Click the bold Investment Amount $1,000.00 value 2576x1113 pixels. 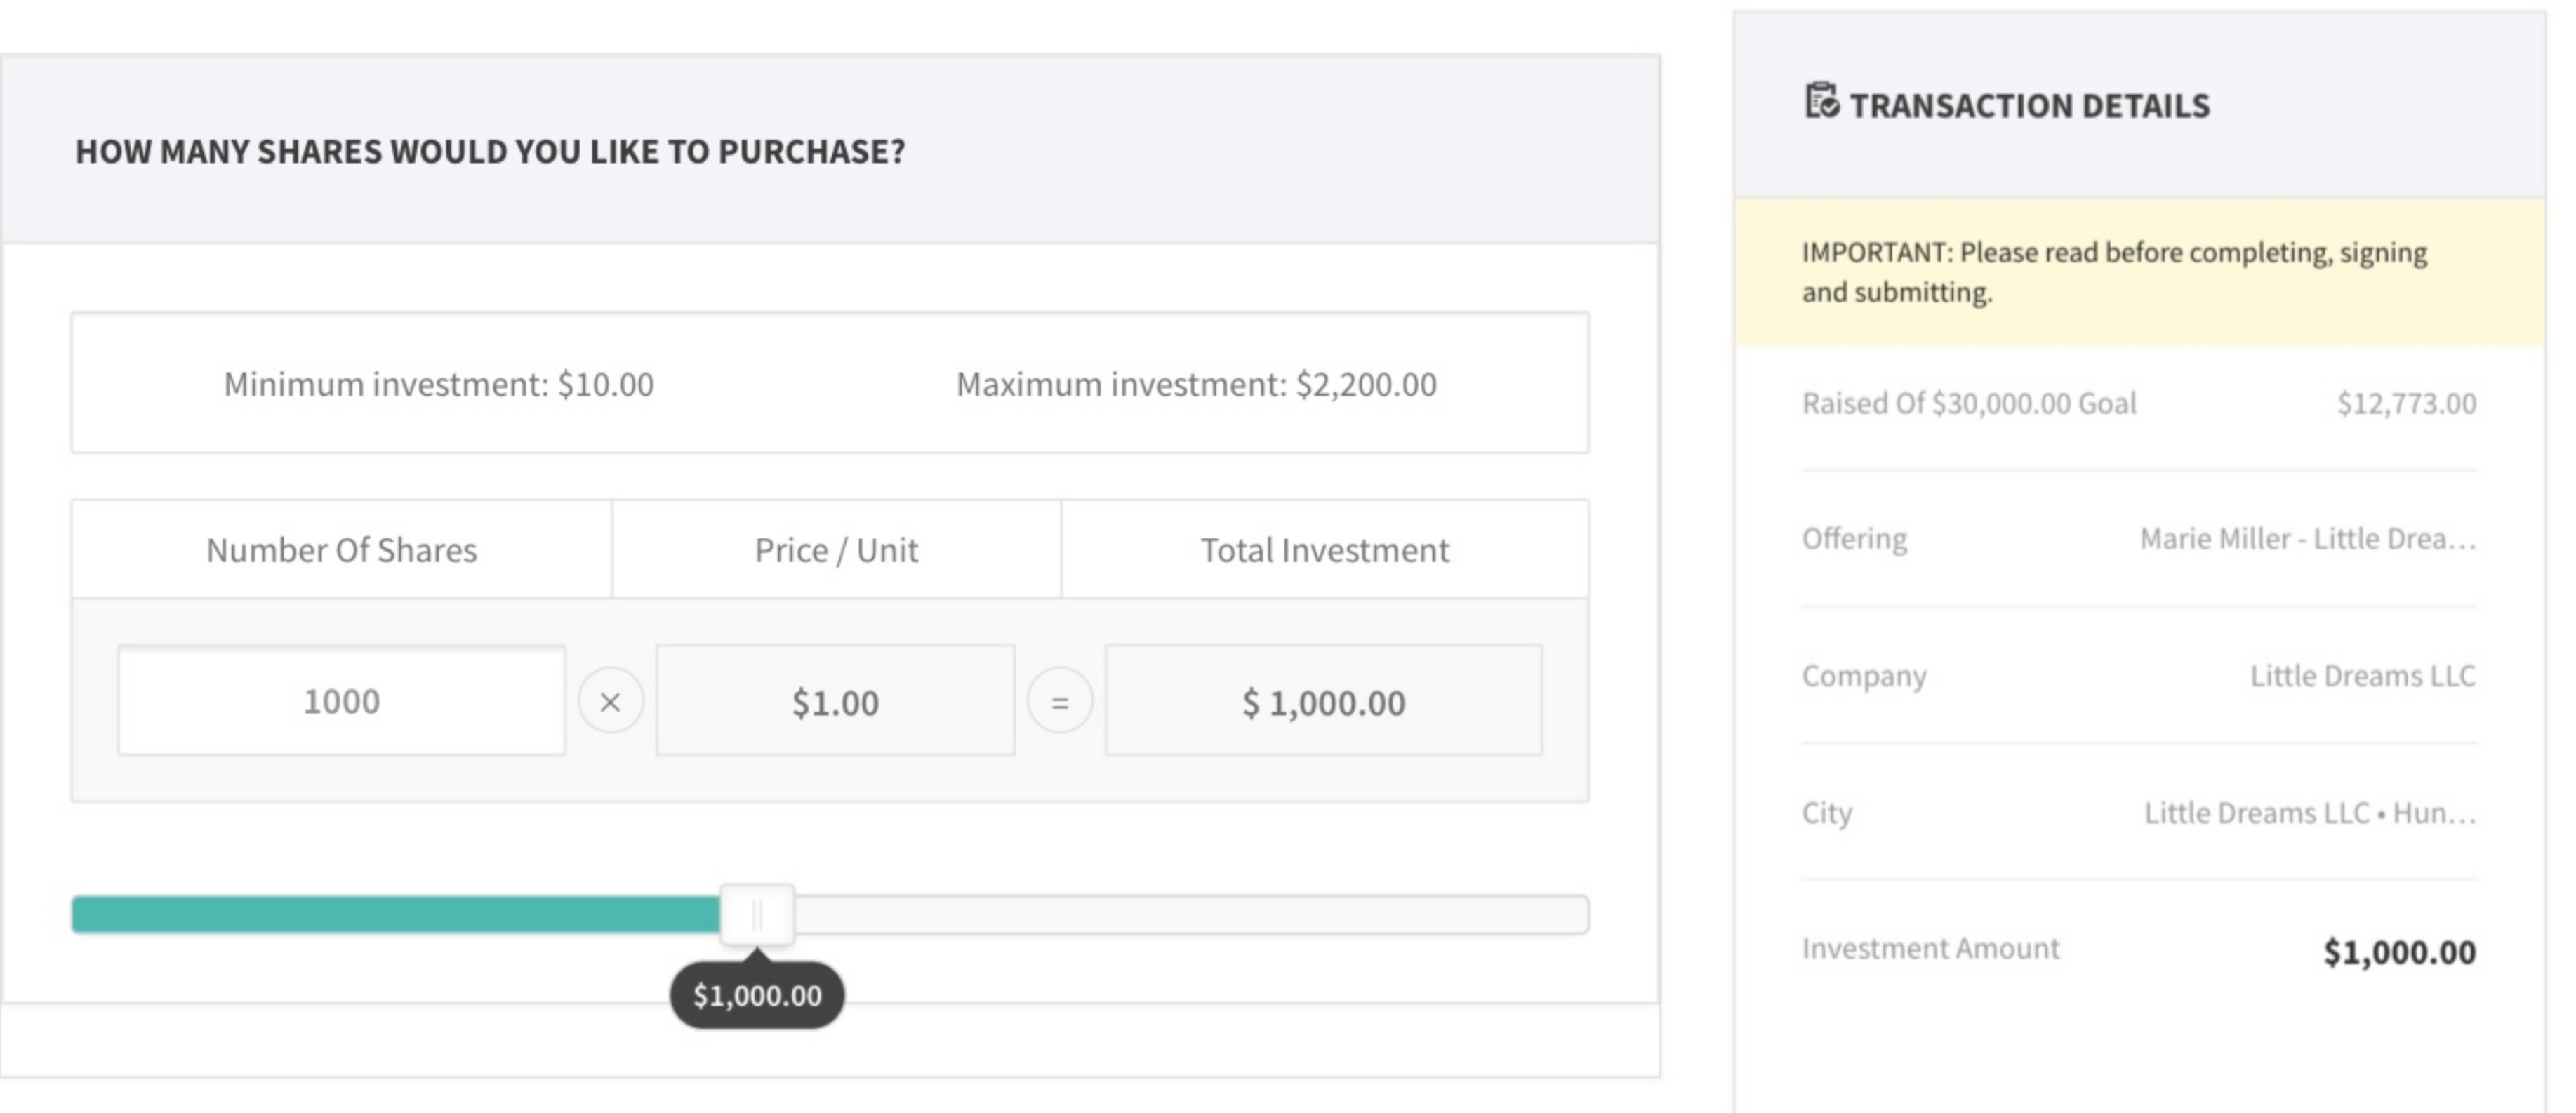click(x=2399, y=951)
